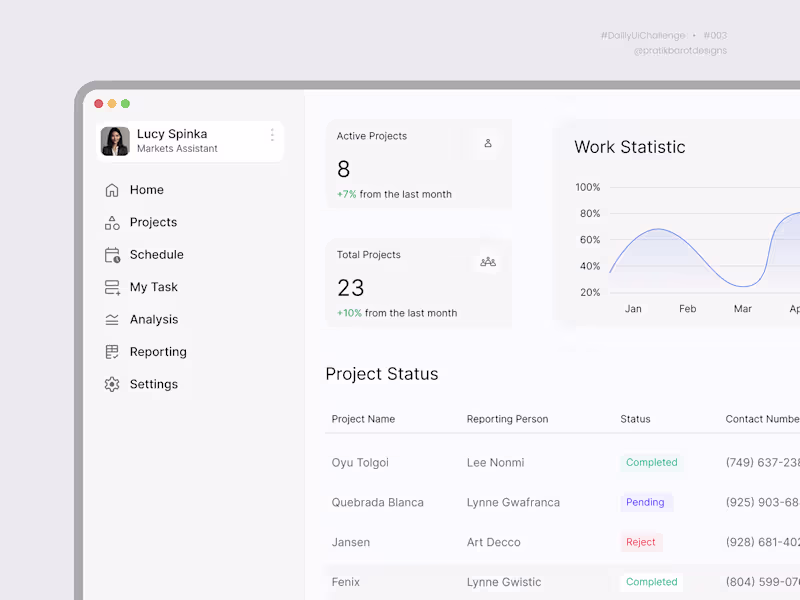The width and height of the screenshot is (800, 600).
Task: Open Settings via the gear icon
Action: [111, 384]
